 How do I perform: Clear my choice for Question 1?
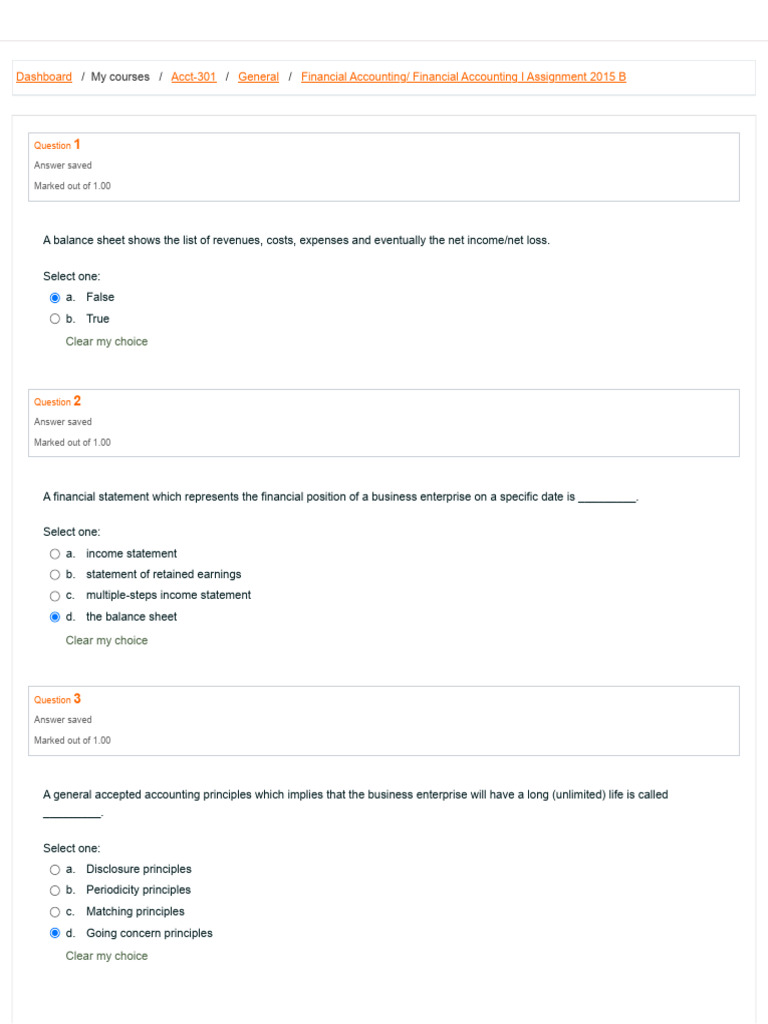pos(106,342)
